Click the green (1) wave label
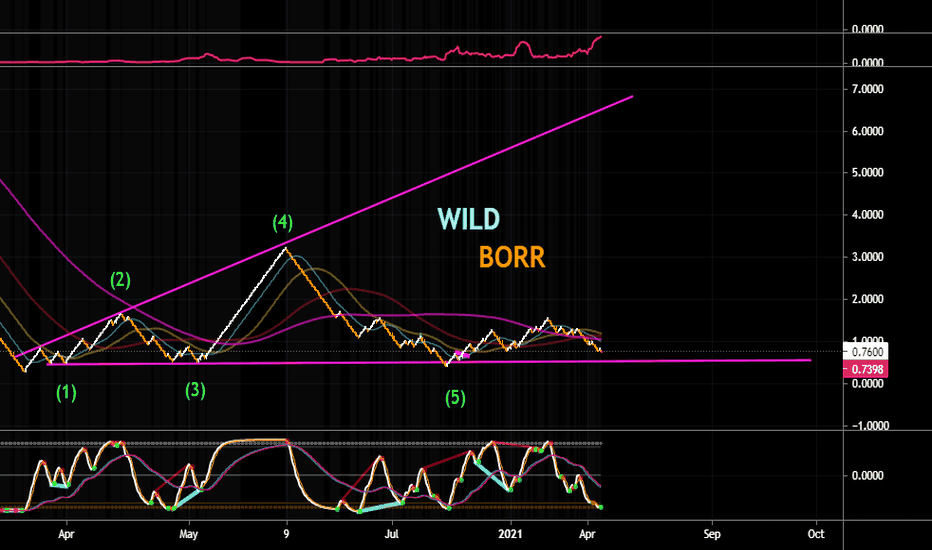The width and height of the screenshot is (932, 550). point(66,393)
